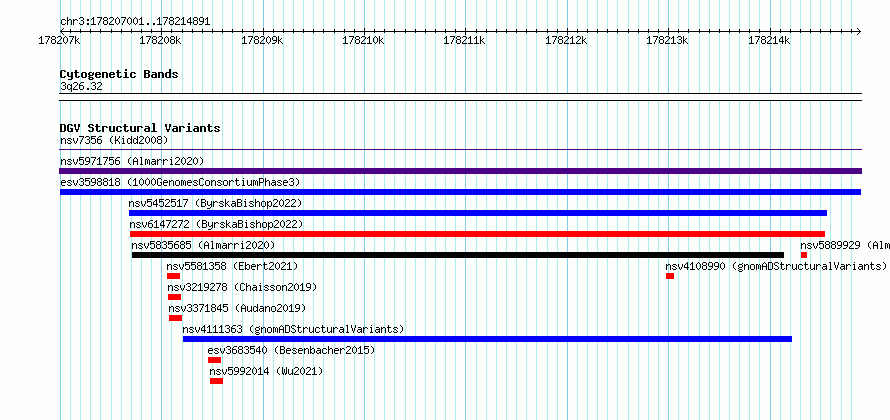Viewport: 890px width, 420px height.
Task: Click the 178214k ruler tick label
Action: [769, 40]
